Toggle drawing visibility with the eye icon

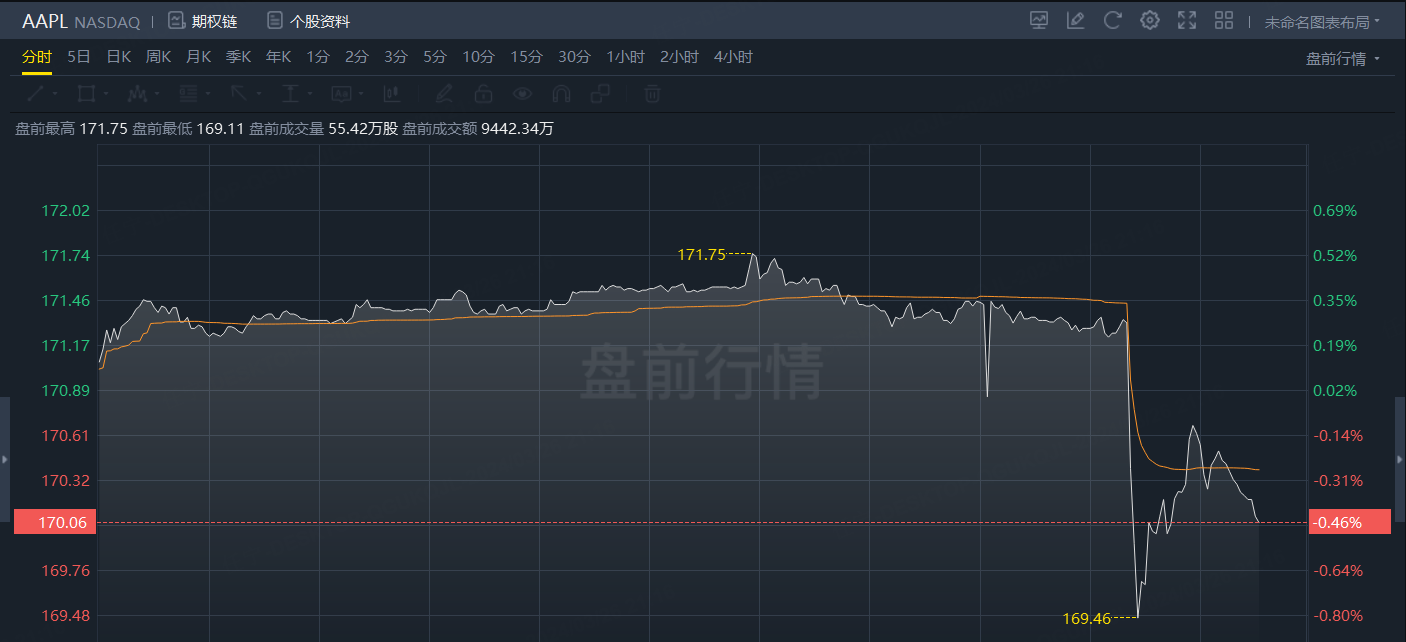point(522,94)
